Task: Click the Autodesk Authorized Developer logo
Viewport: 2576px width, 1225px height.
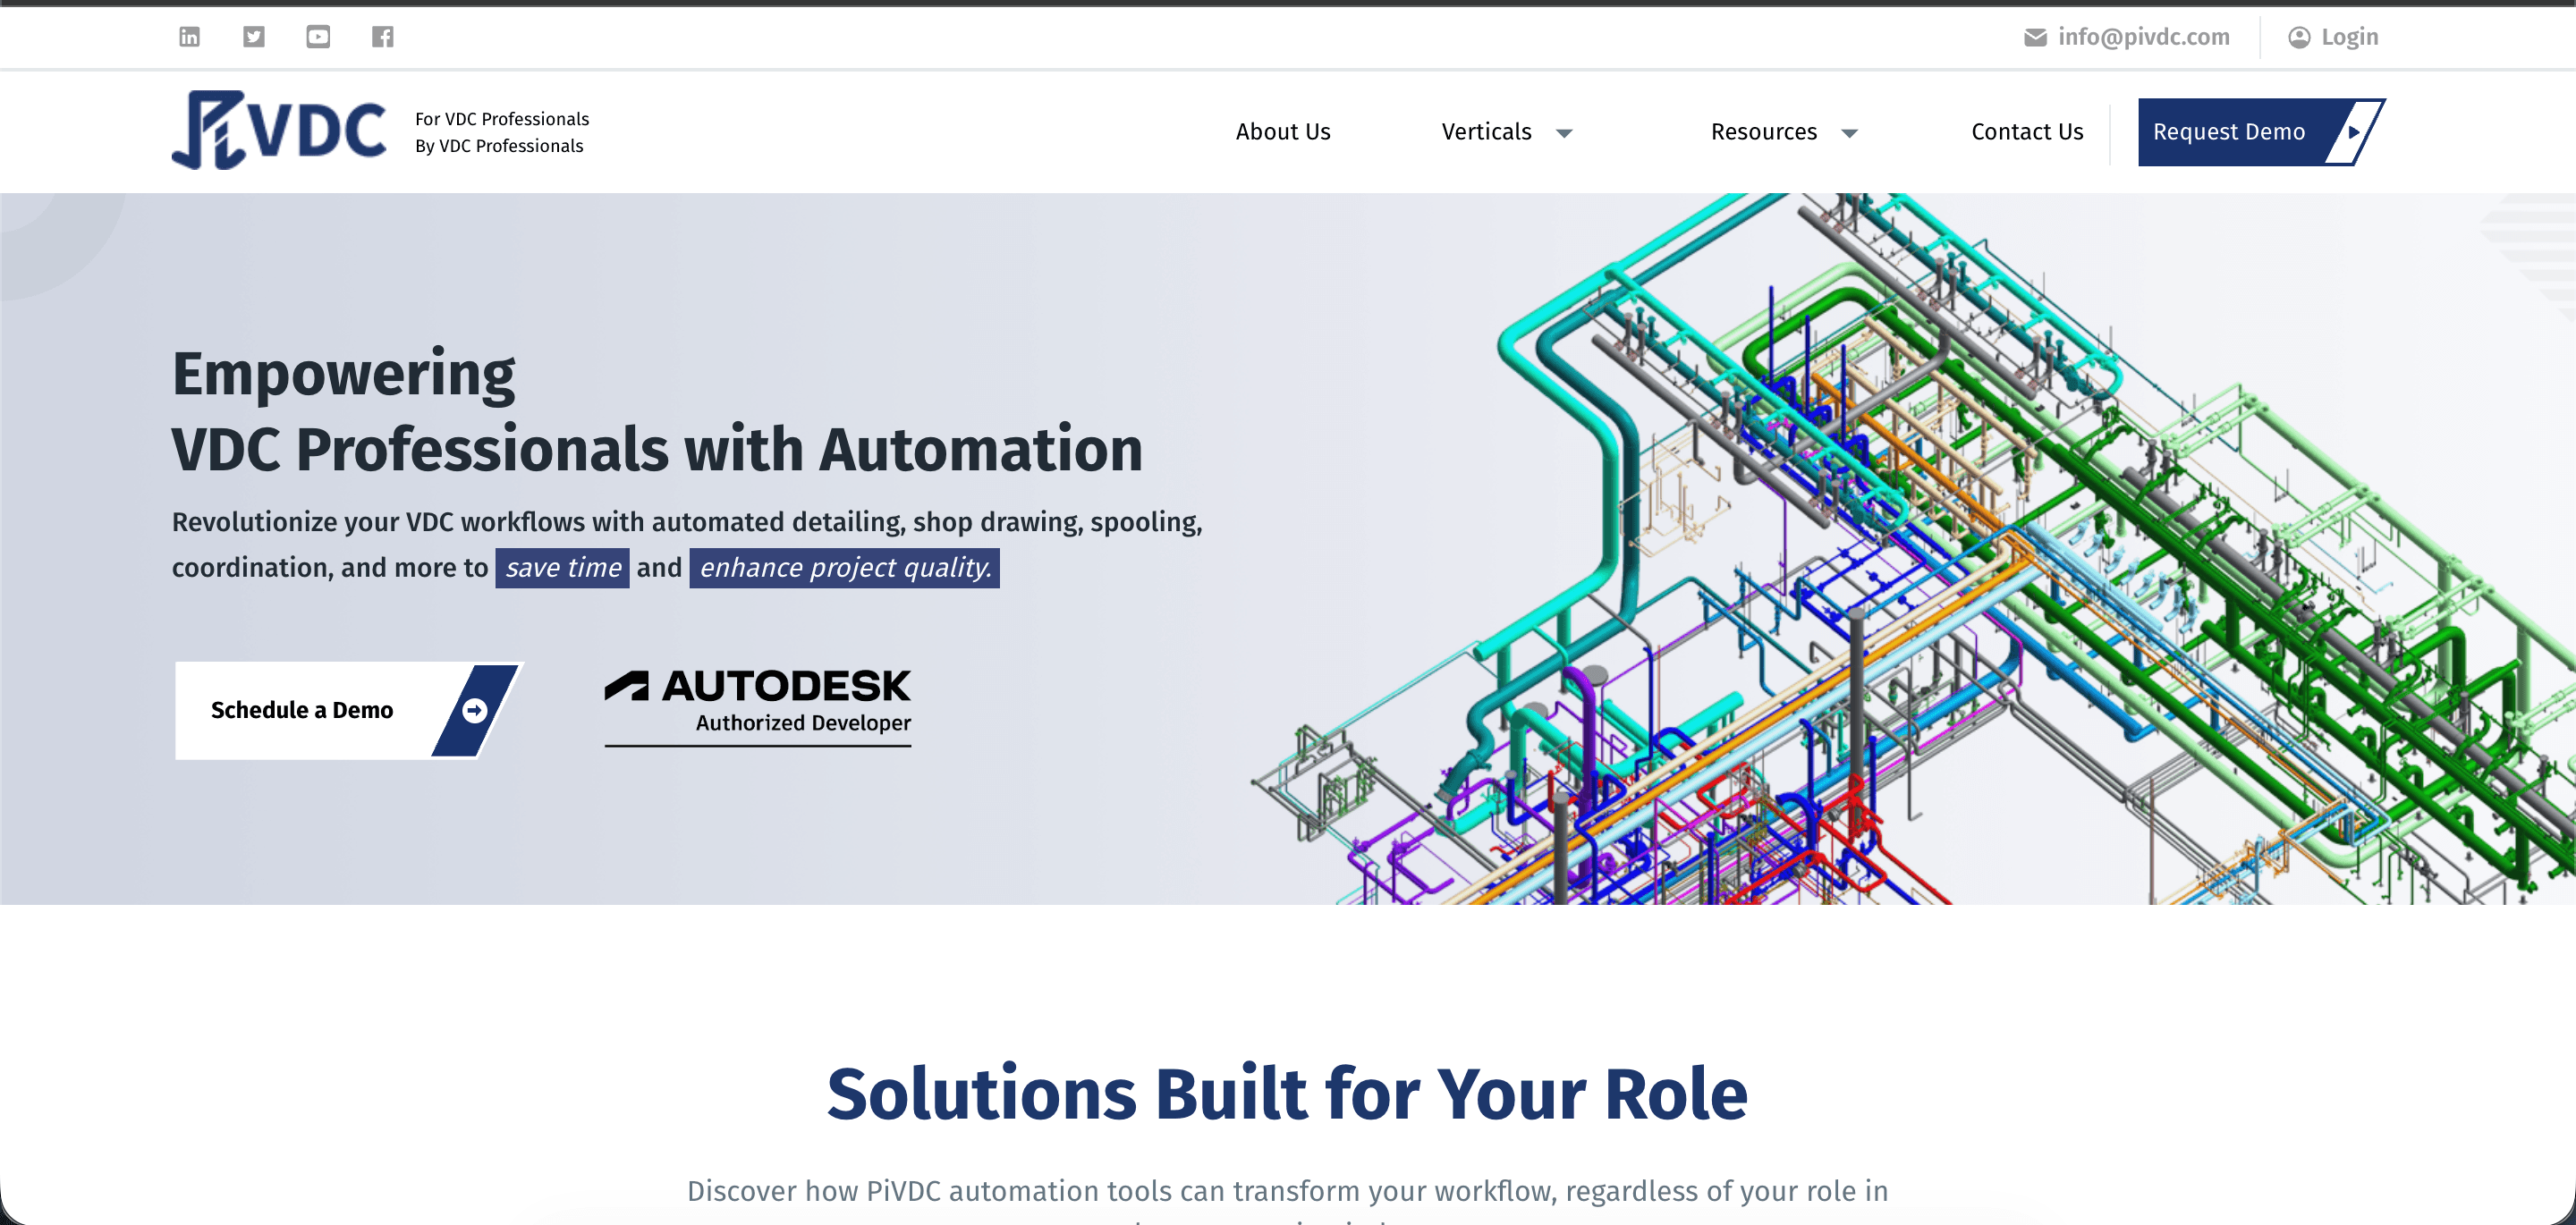Action: [758, 707]
